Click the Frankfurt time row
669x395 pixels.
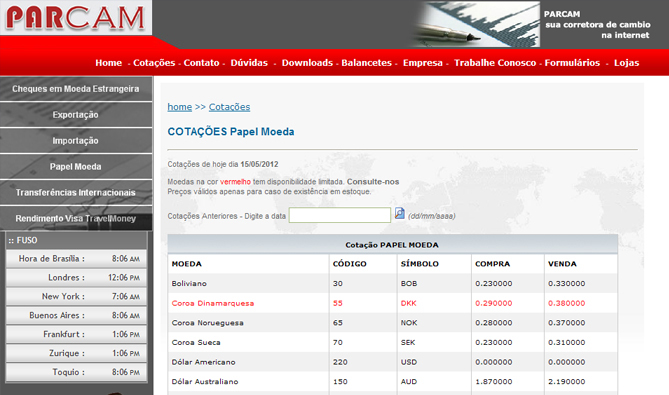point(76,334)
